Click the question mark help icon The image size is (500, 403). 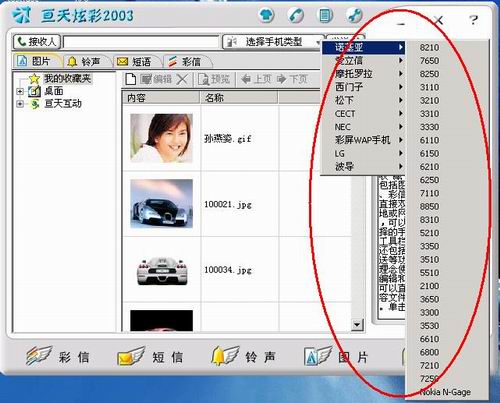pyautogui.click(x=473, y=20)
